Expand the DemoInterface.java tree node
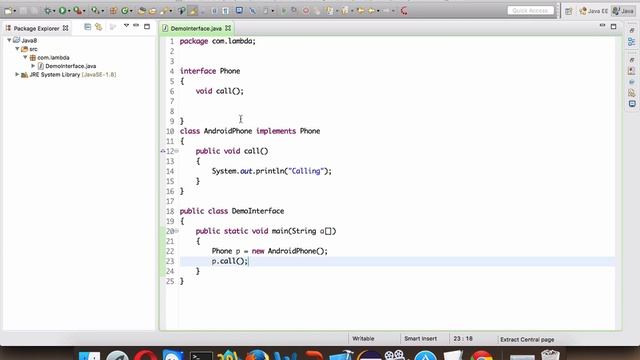640x360 pixels. tap(33, 66)
